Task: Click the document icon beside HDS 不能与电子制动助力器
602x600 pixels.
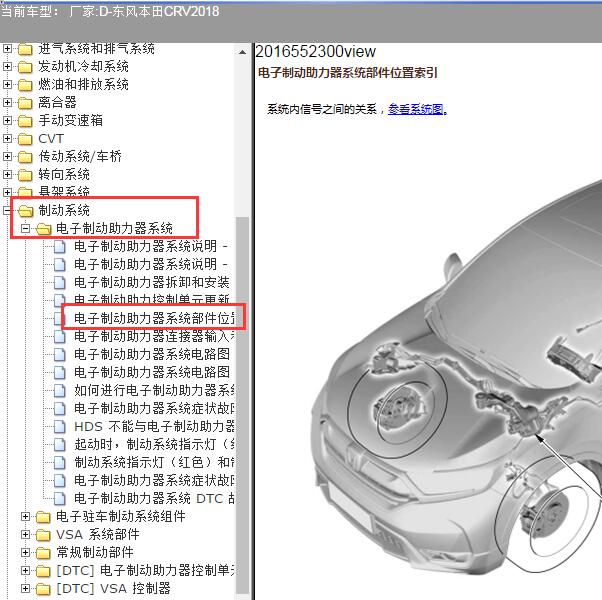Action: [x=60, y=426]
